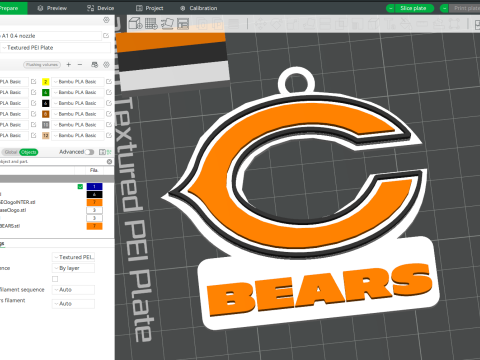
Task: Select the greyed Move tool icon
Action: pos(260,24)
